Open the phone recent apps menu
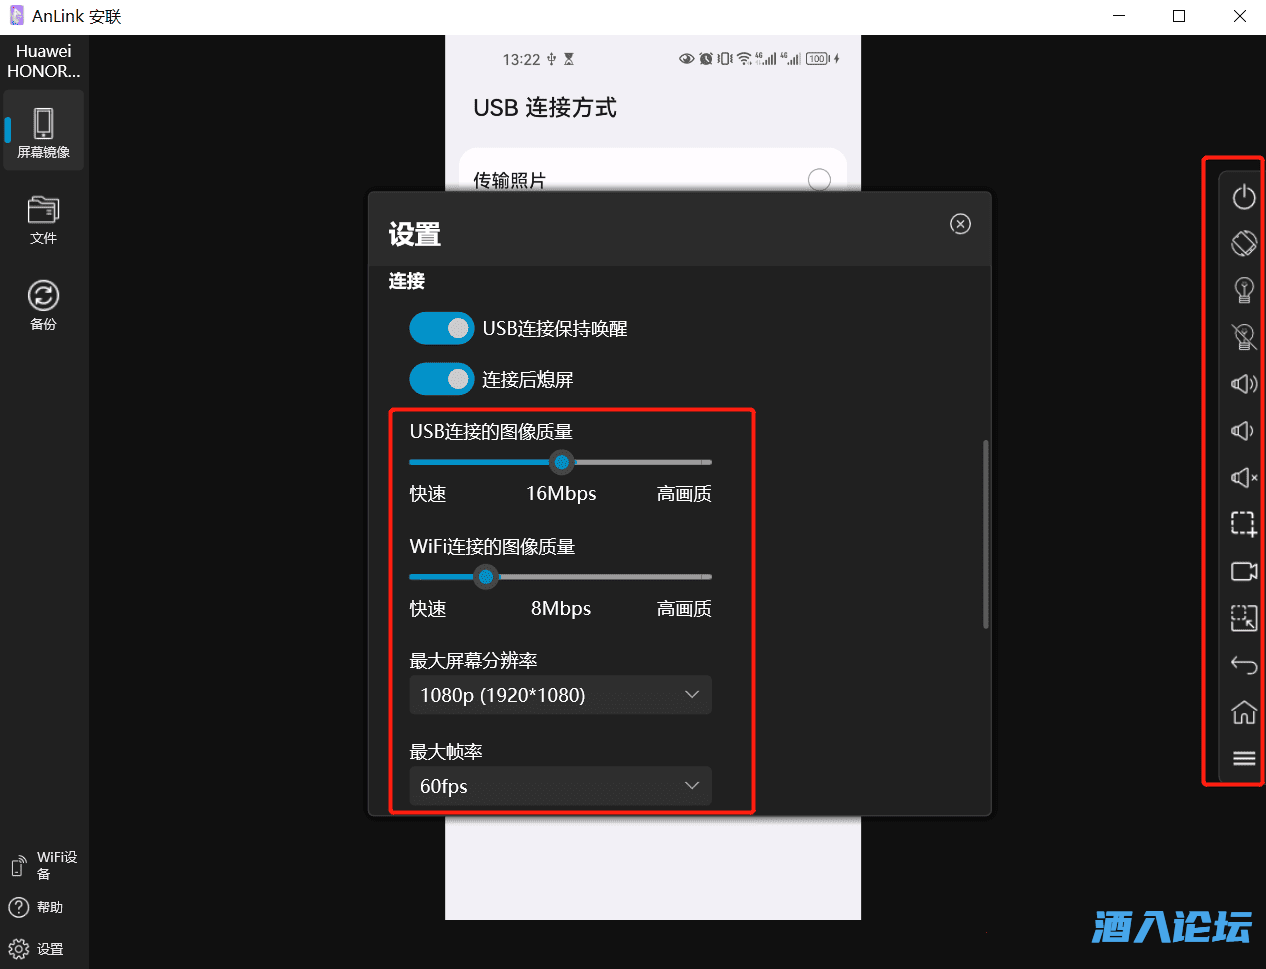This screenshot has width=1266, height=969. 1244,757
